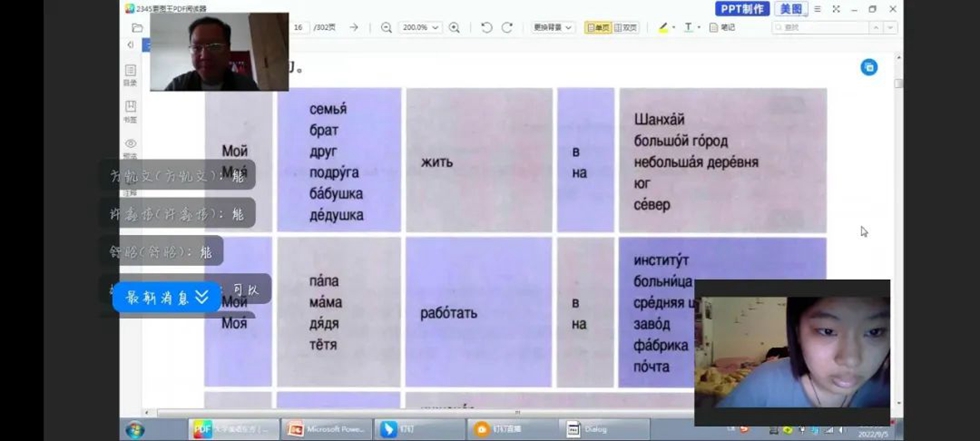The width and height of the screenshot is (980, 441).
Task: Rotate the page clockwise
Action: click(x=507, y=28)
